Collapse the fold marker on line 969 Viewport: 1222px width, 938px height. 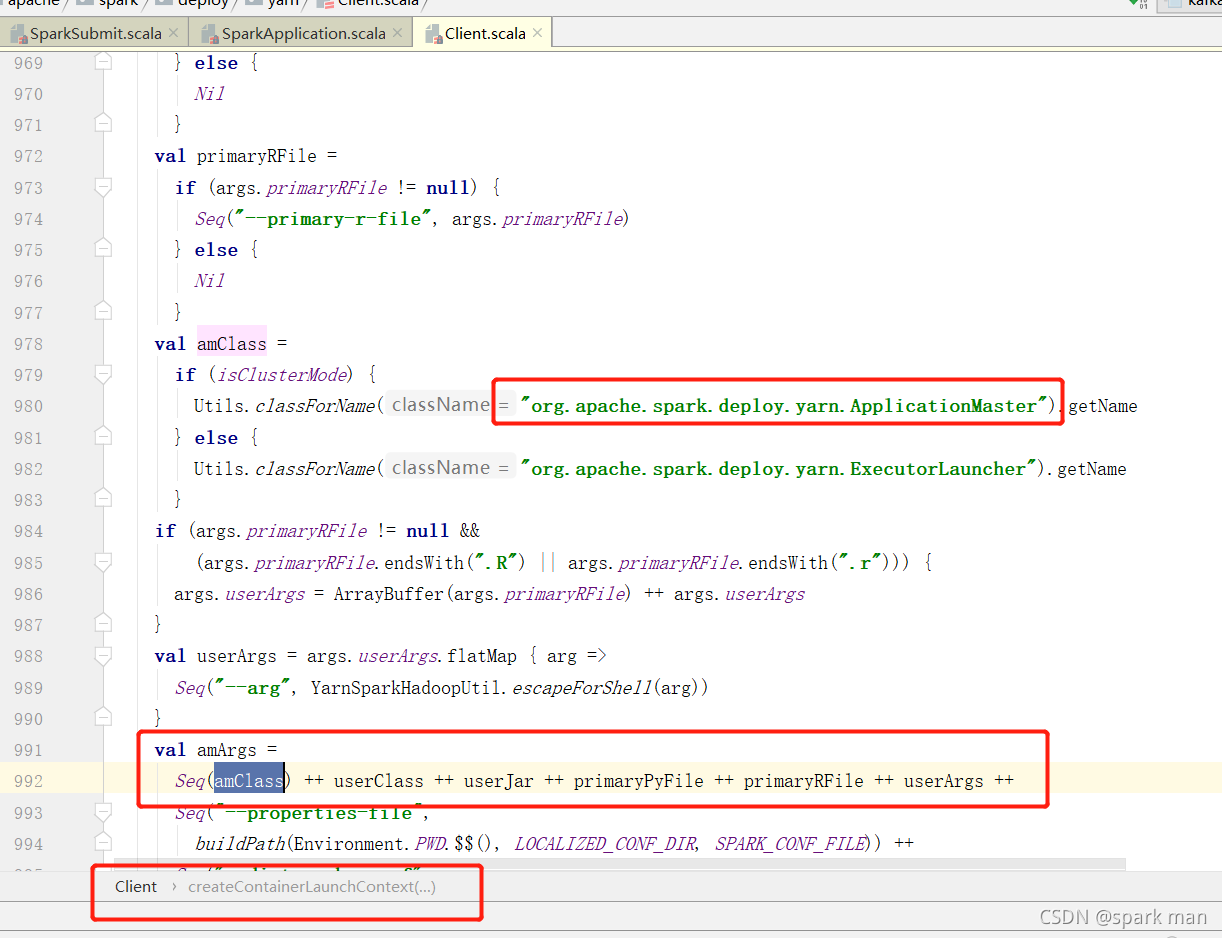103,62
